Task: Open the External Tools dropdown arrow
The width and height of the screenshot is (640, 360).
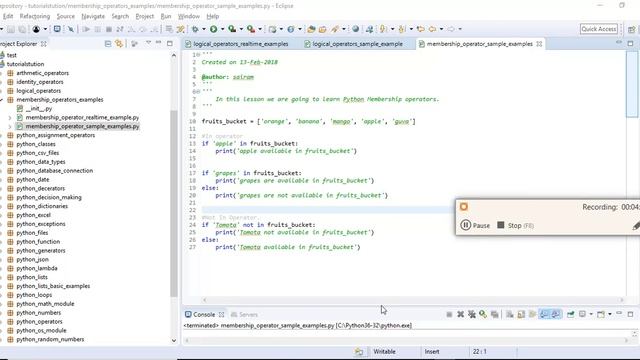Action: [260, 29]
